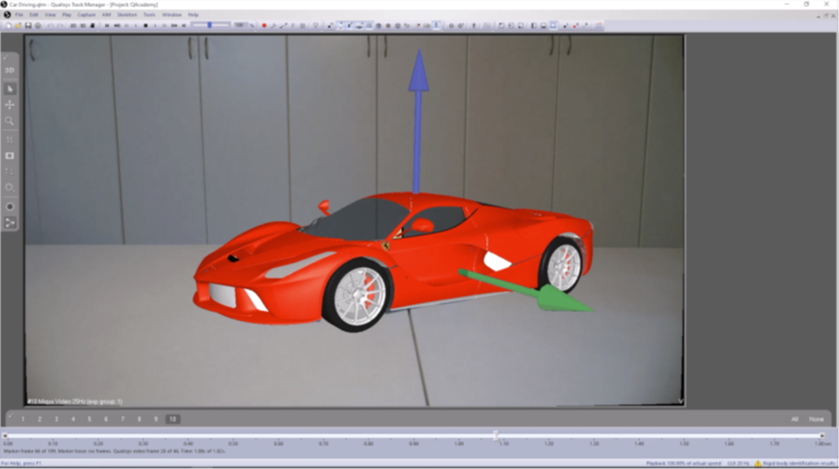
Task: Show camera 8 view
Action: (x=139, y=419)
